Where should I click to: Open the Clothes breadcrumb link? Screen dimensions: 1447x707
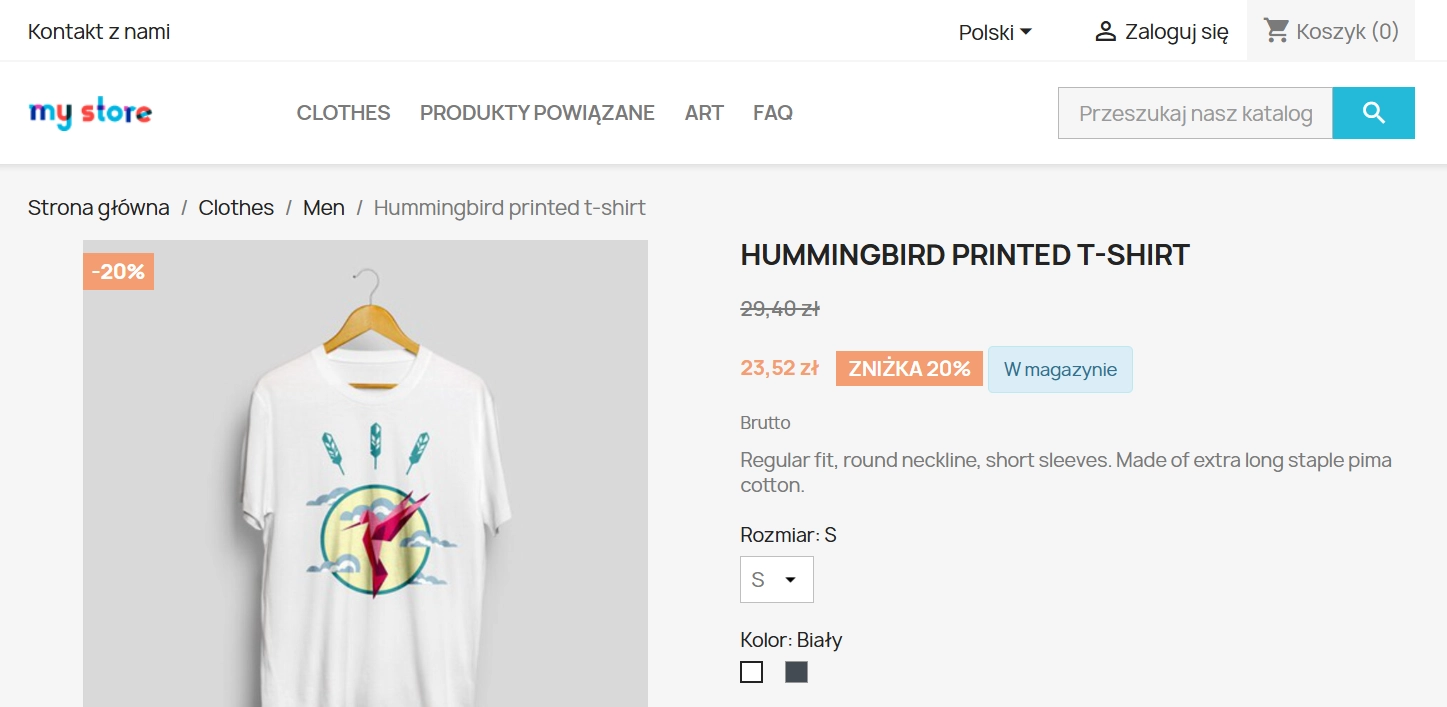(236, 207)
